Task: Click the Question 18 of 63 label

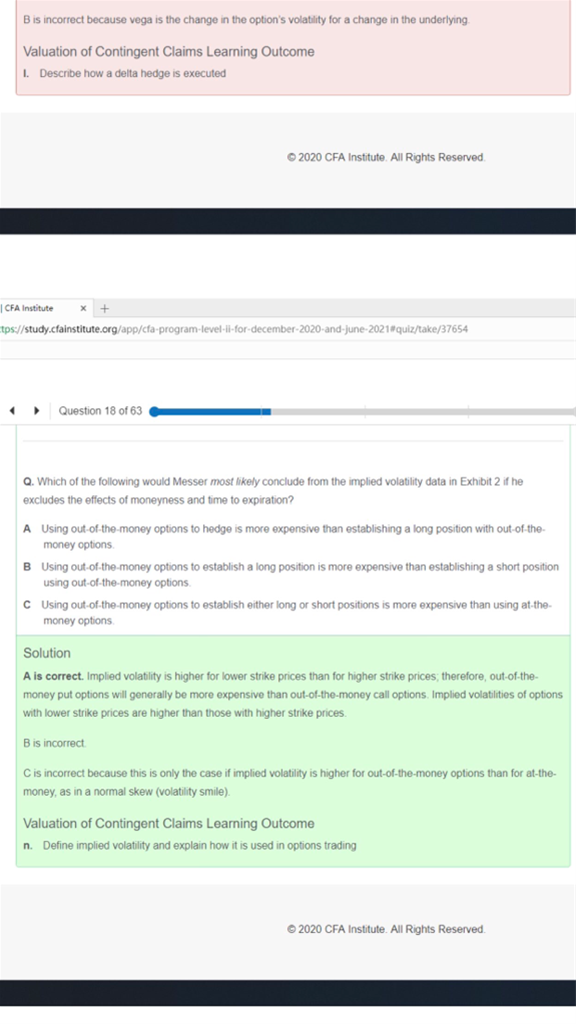Action: click(100, 411)
